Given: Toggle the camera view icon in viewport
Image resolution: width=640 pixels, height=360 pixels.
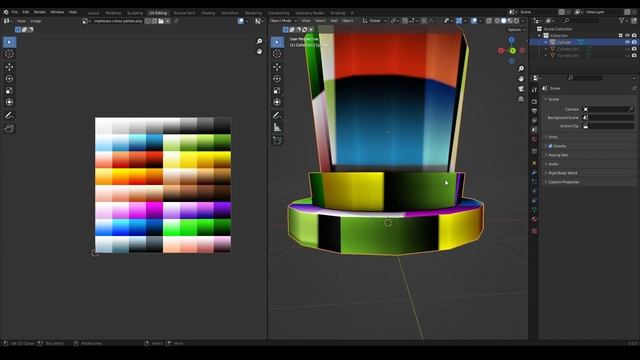Looking at the screenshot, I should 521,89.
